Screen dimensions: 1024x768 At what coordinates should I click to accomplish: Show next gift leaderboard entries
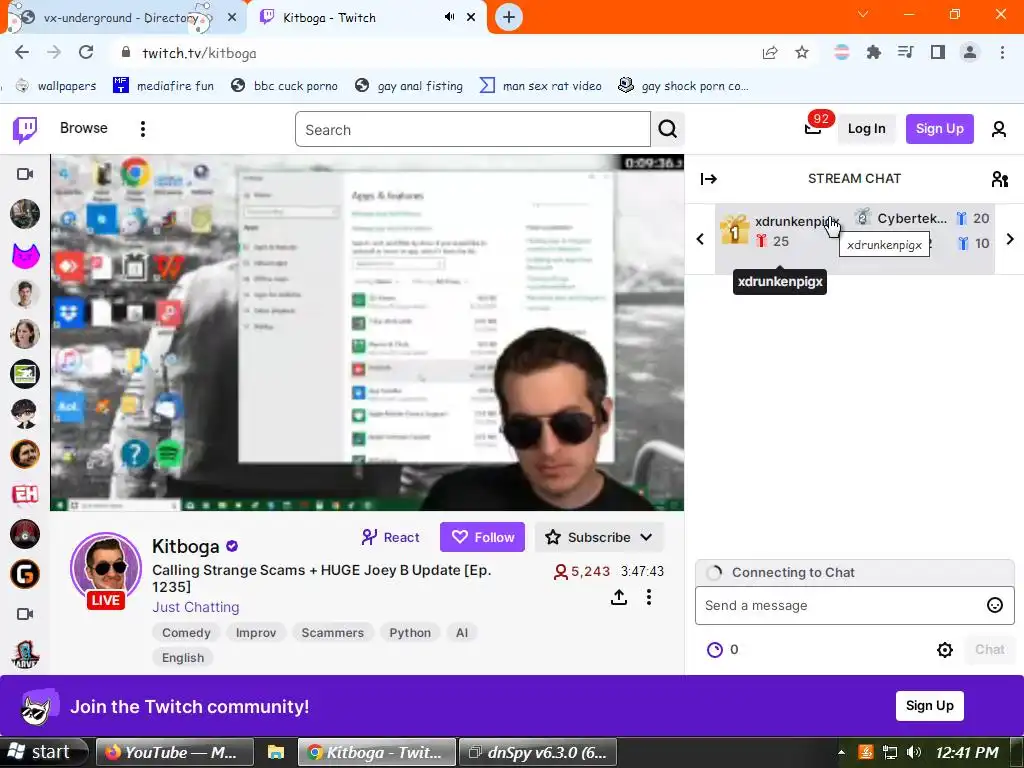coord(1010,239)
